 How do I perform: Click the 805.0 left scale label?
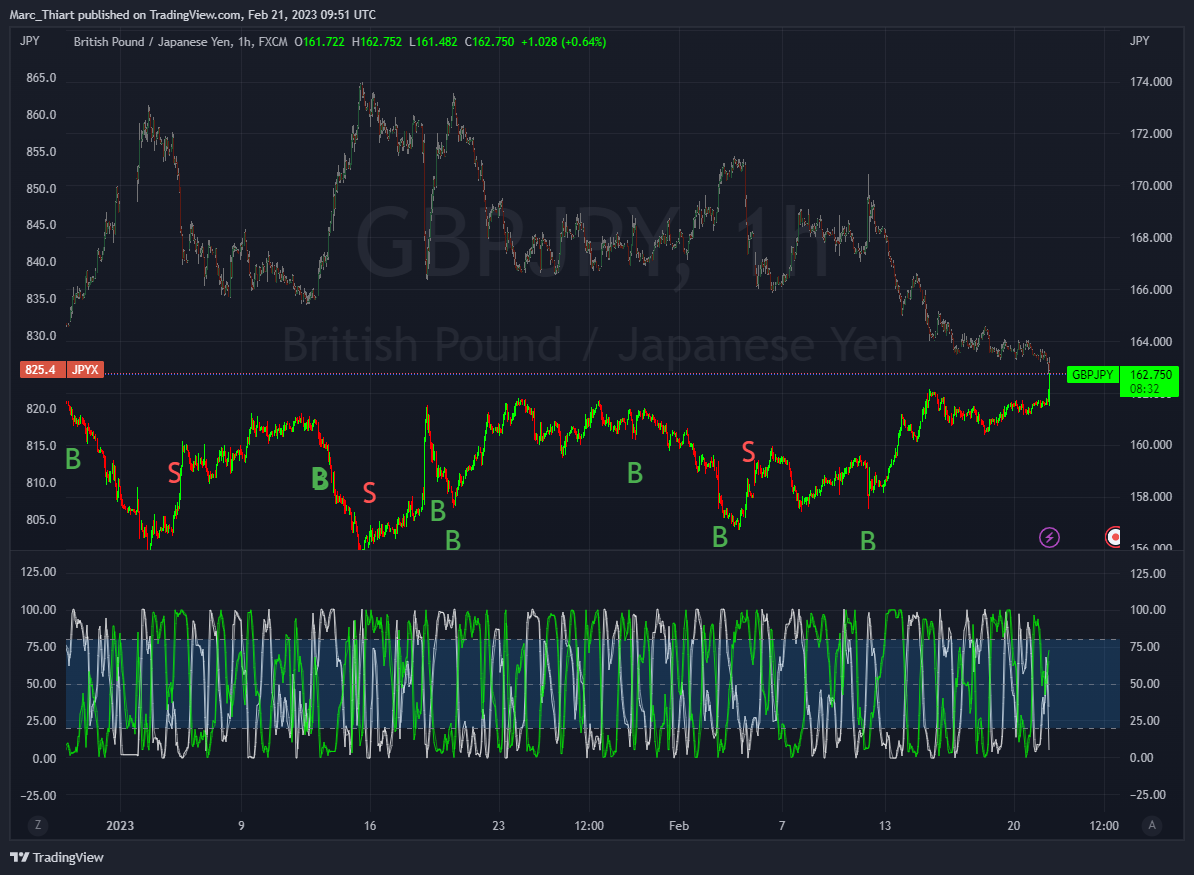tap(41, 520)
